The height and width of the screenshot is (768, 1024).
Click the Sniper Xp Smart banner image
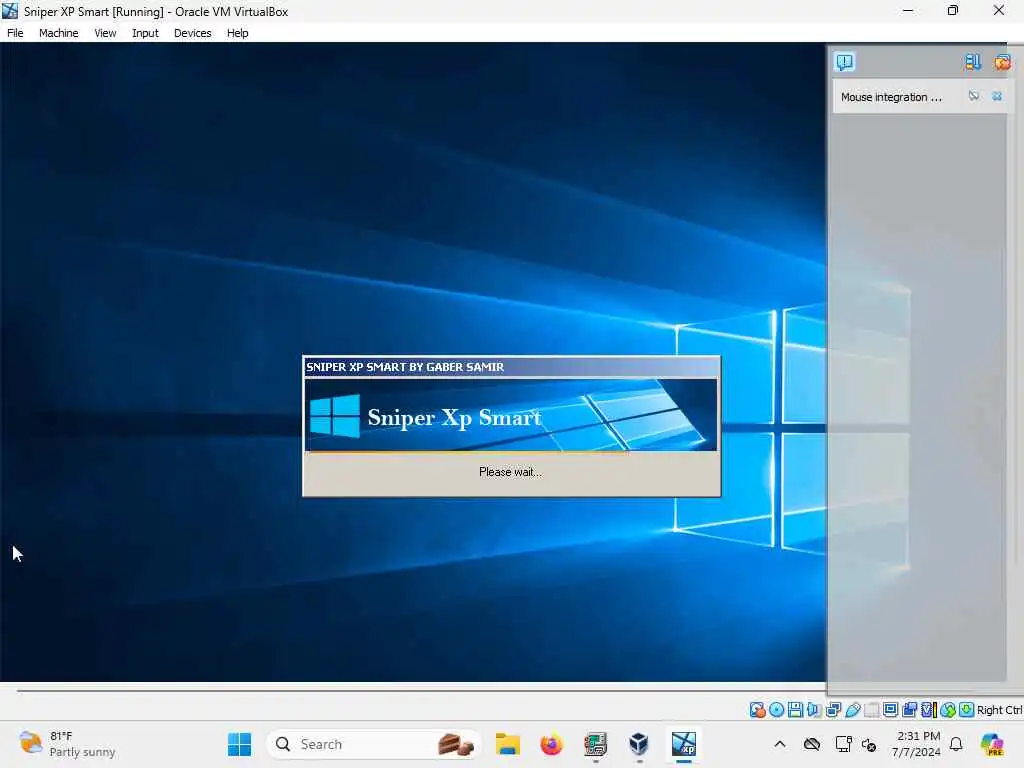pos(511,415)
